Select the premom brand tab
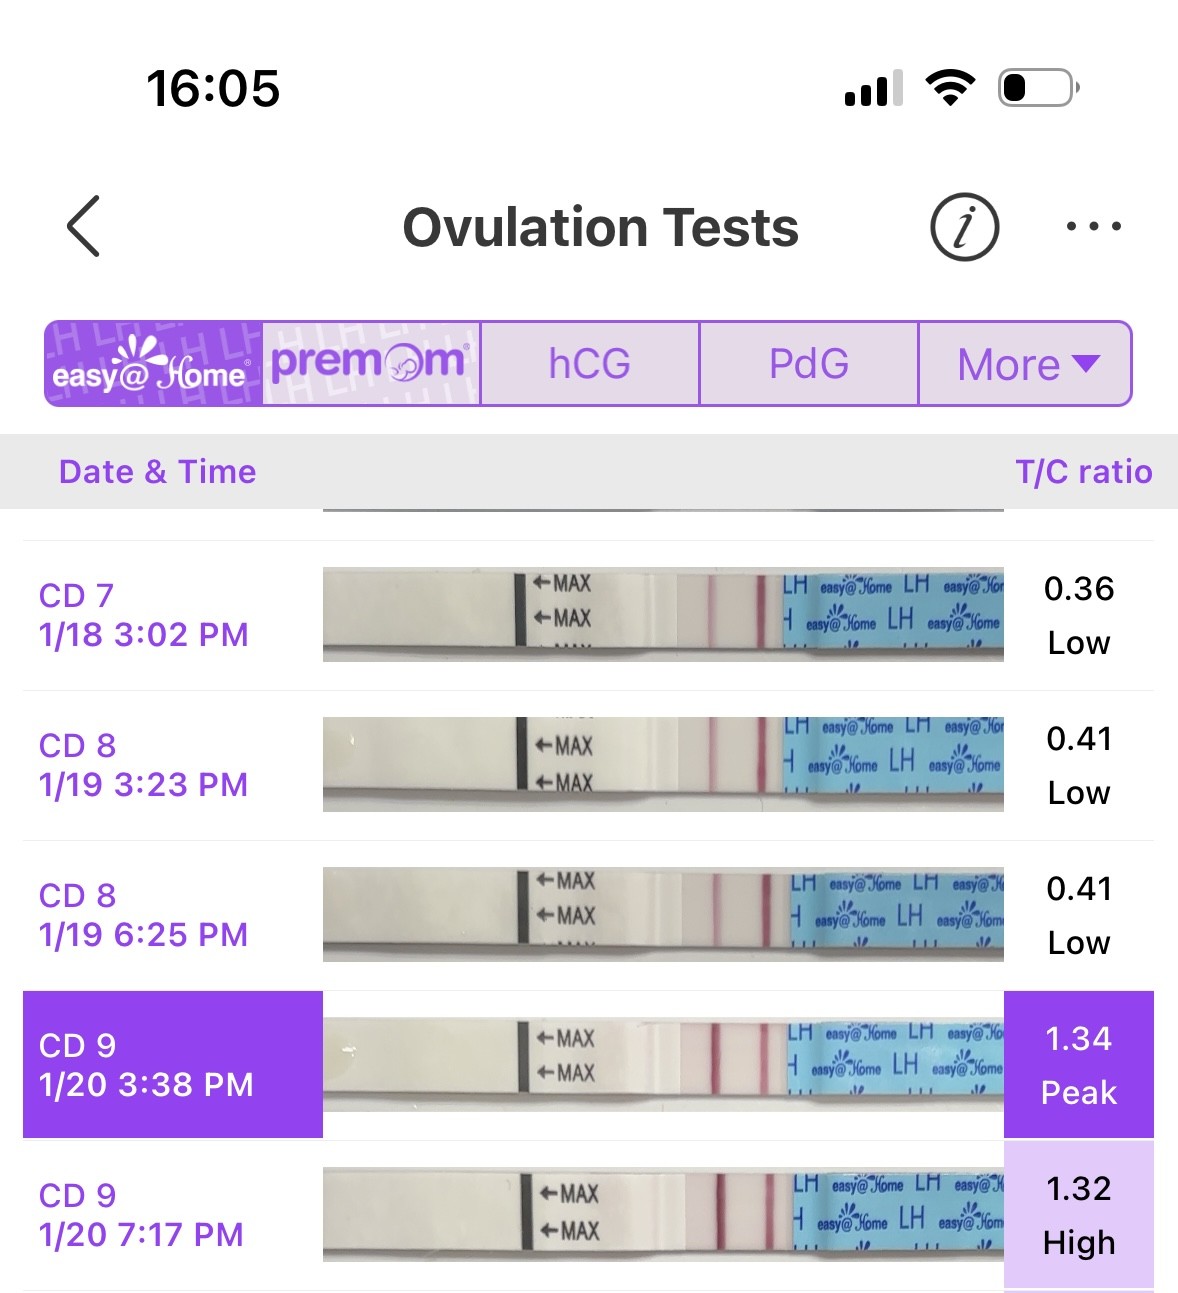The width and height of the screenshot is (1178, 1293). click(371, 364)
